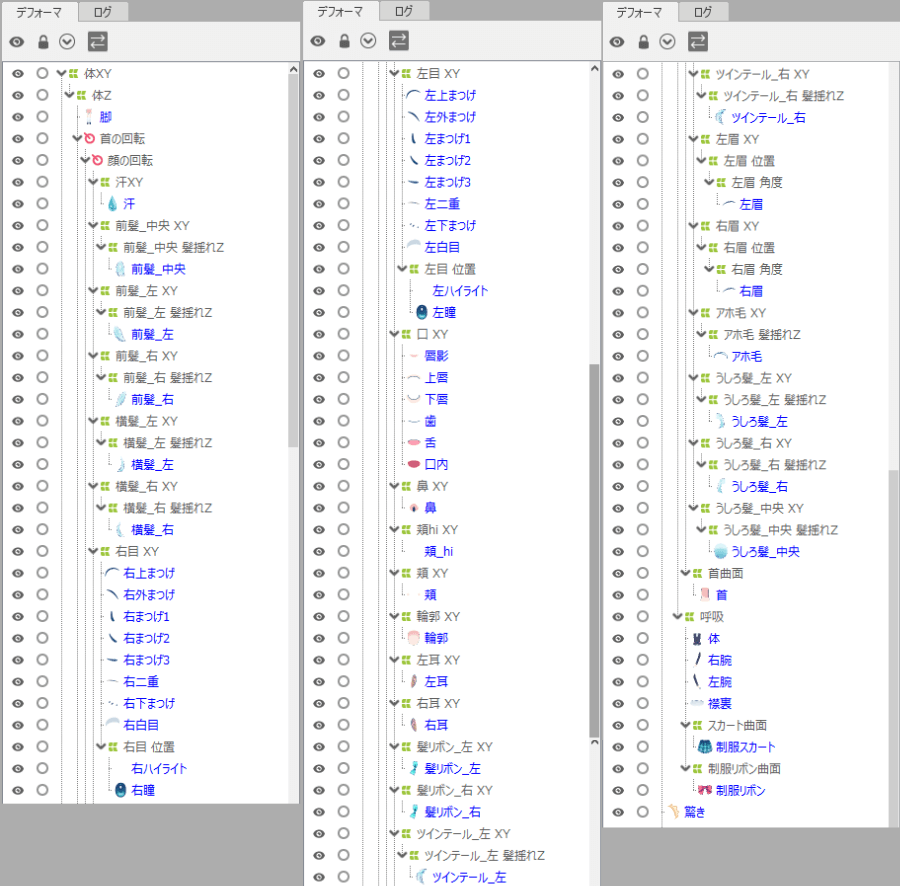Screen dimensions: 900x886
Task: Collapse the 呼吸 deformer
Action: pos(677,616)
